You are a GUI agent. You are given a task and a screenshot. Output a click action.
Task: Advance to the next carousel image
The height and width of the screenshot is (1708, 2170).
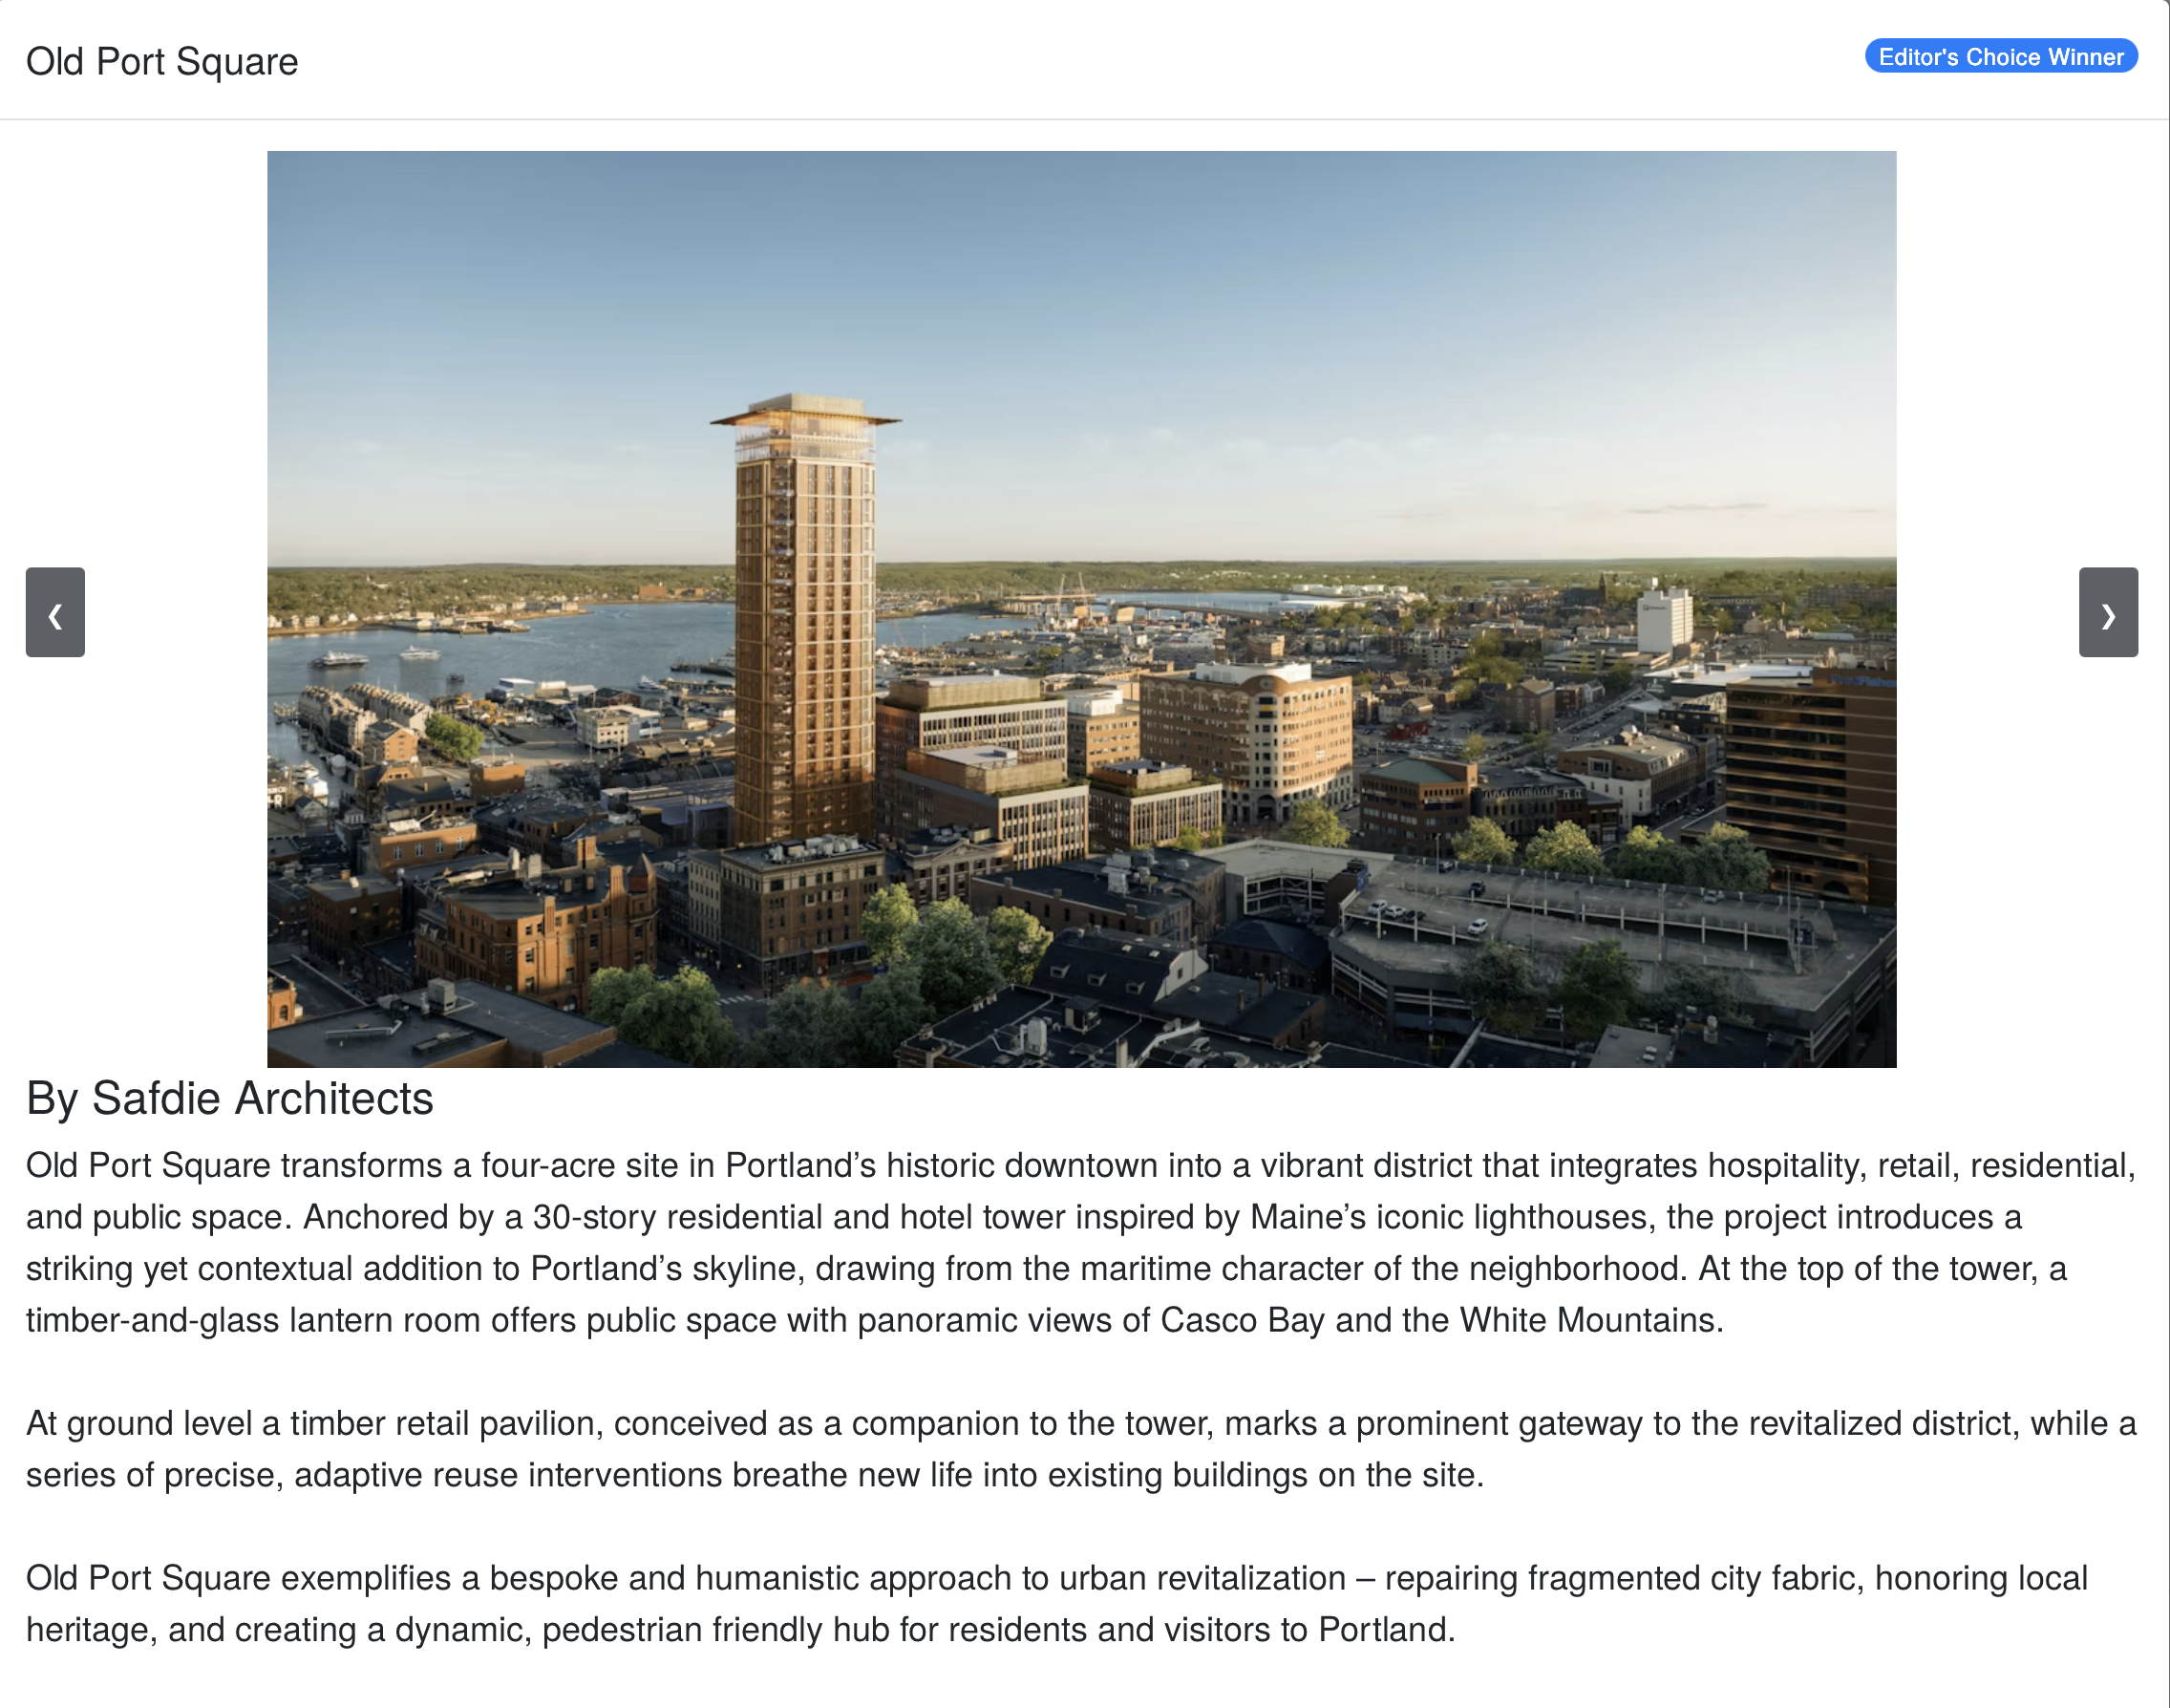(2107, 612)
